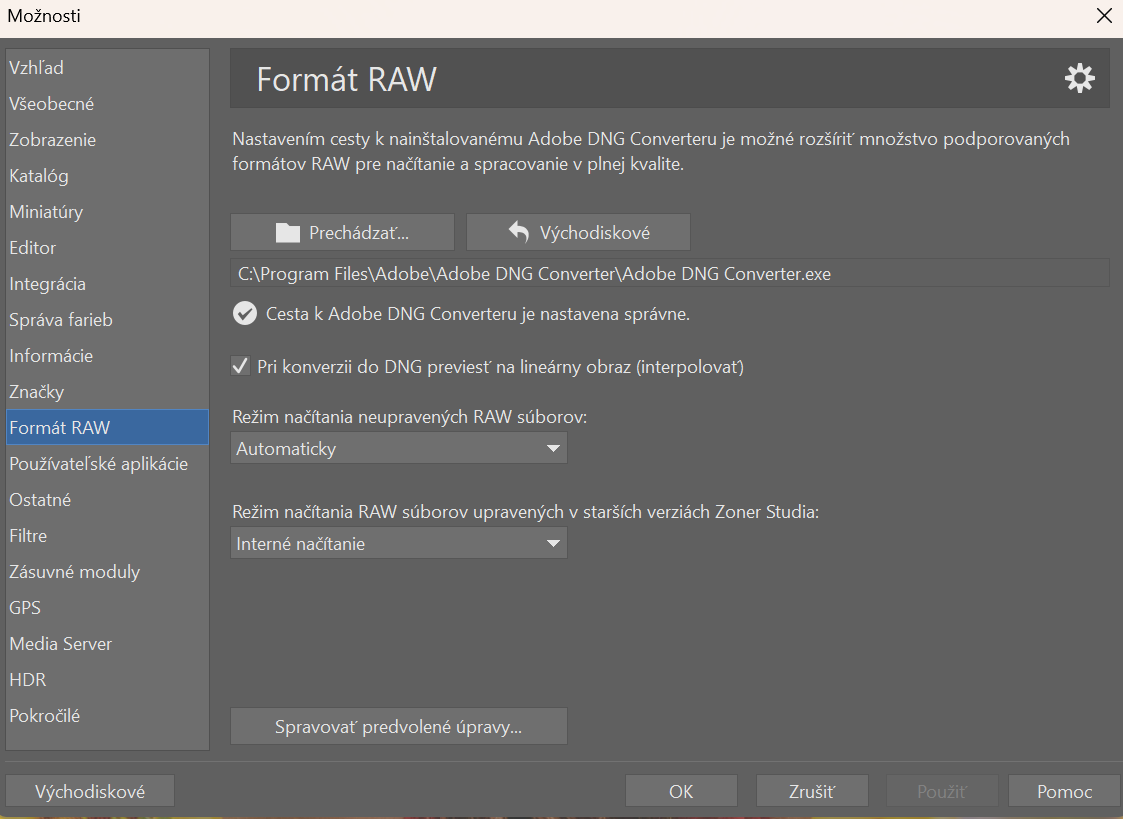Image resolution: width=1123 pixels, height=819 pixels.
Task: Click the text 'Cesta k Adobe DNG Converteru je nastavena správne.'
Action: click(478, 314)
